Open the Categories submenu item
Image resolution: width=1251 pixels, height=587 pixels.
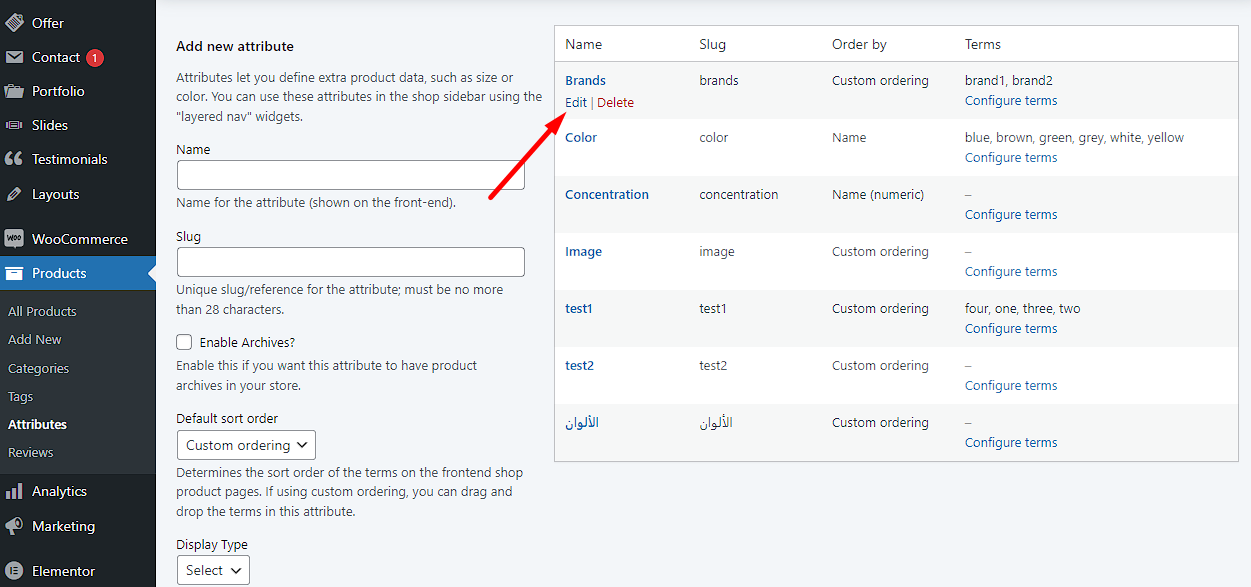(39, 368)
